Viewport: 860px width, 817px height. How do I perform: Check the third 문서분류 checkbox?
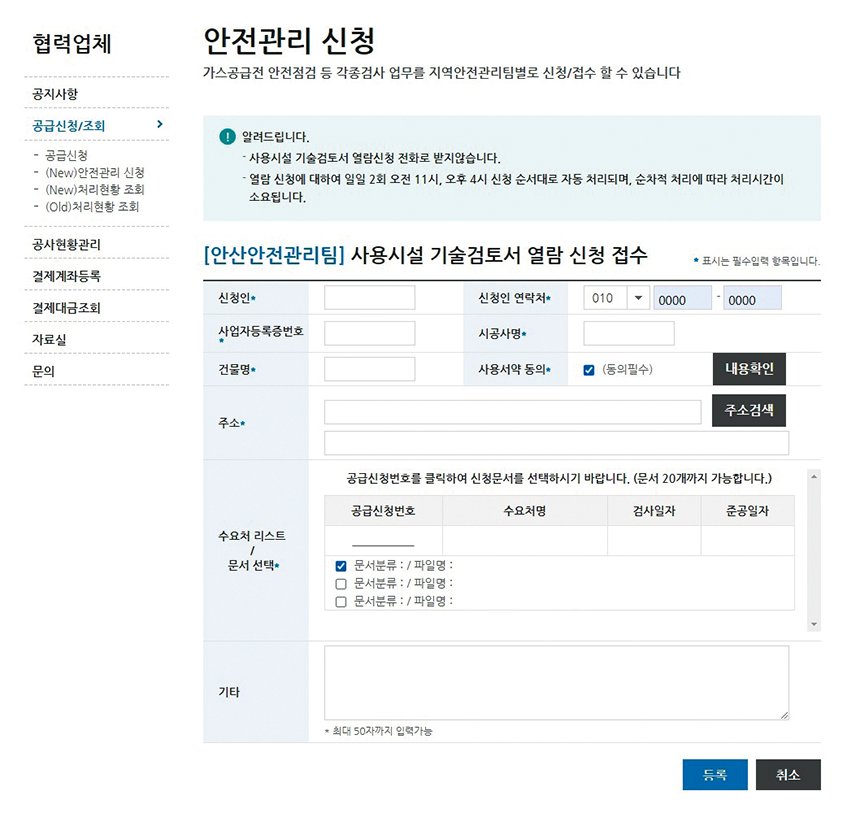pos(341,602)
